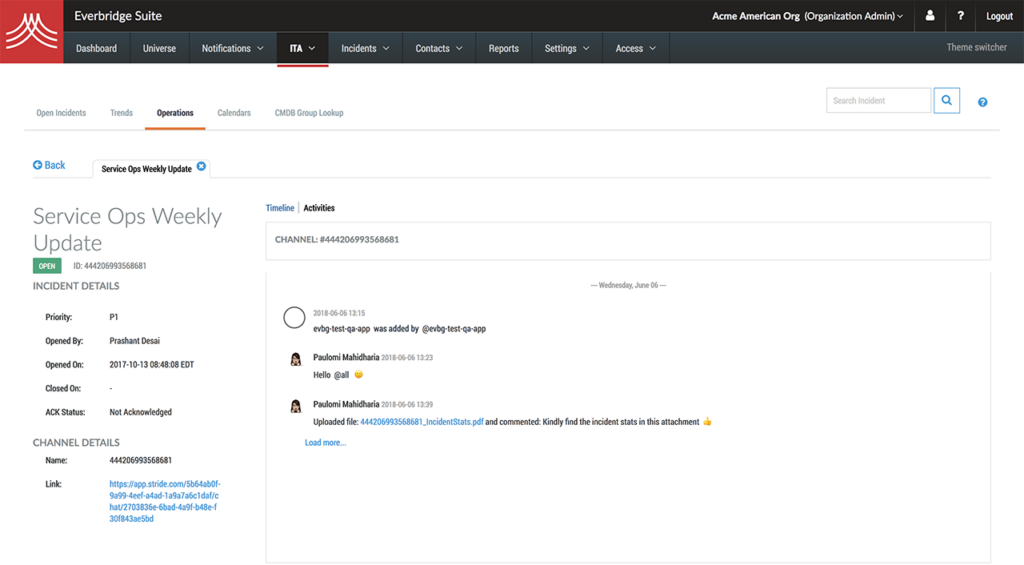Open the Universe menu item
The height and width of the screenshot is (565, 1024).
click(x=159, y=48)
